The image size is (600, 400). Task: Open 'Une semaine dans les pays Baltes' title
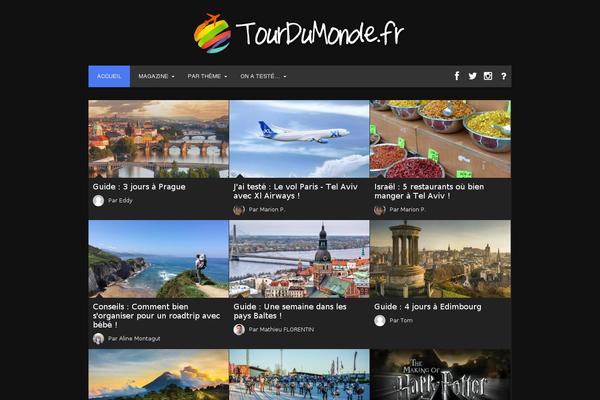(x=290, y=311)
